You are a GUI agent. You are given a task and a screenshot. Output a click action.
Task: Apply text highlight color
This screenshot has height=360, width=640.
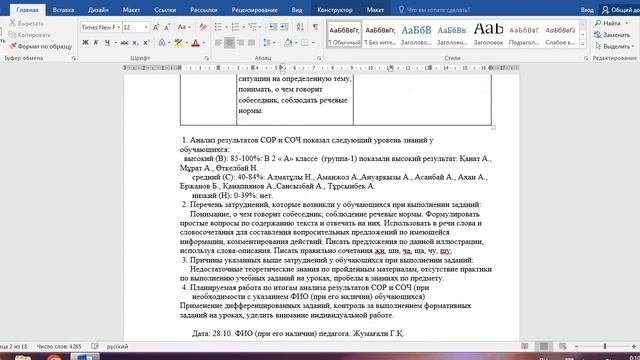(178, 42)
